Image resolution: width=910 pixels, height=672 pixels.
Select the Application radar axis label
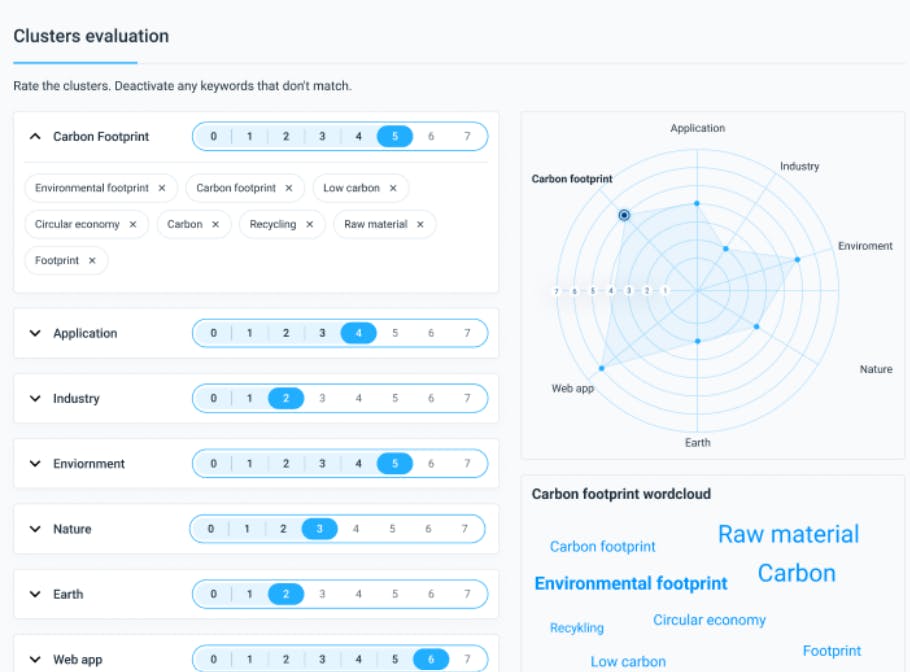tap(697, 128)
